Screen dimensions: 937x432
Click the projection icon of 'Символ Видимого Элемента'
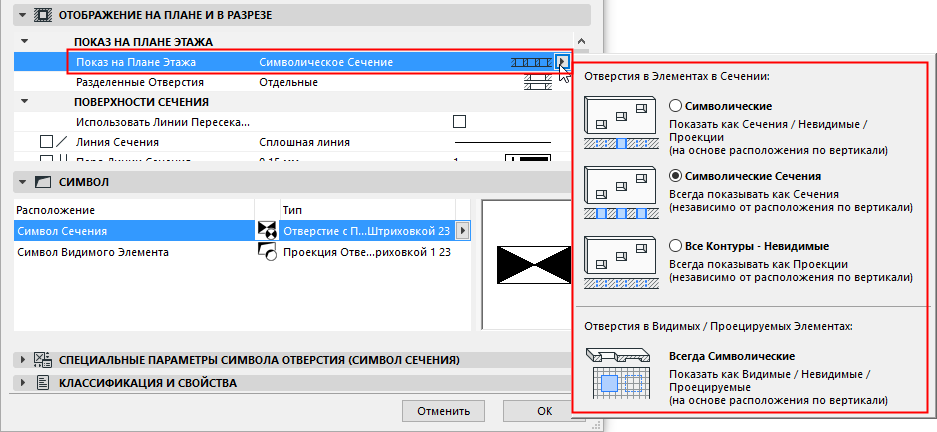click(x=266, y=252)
